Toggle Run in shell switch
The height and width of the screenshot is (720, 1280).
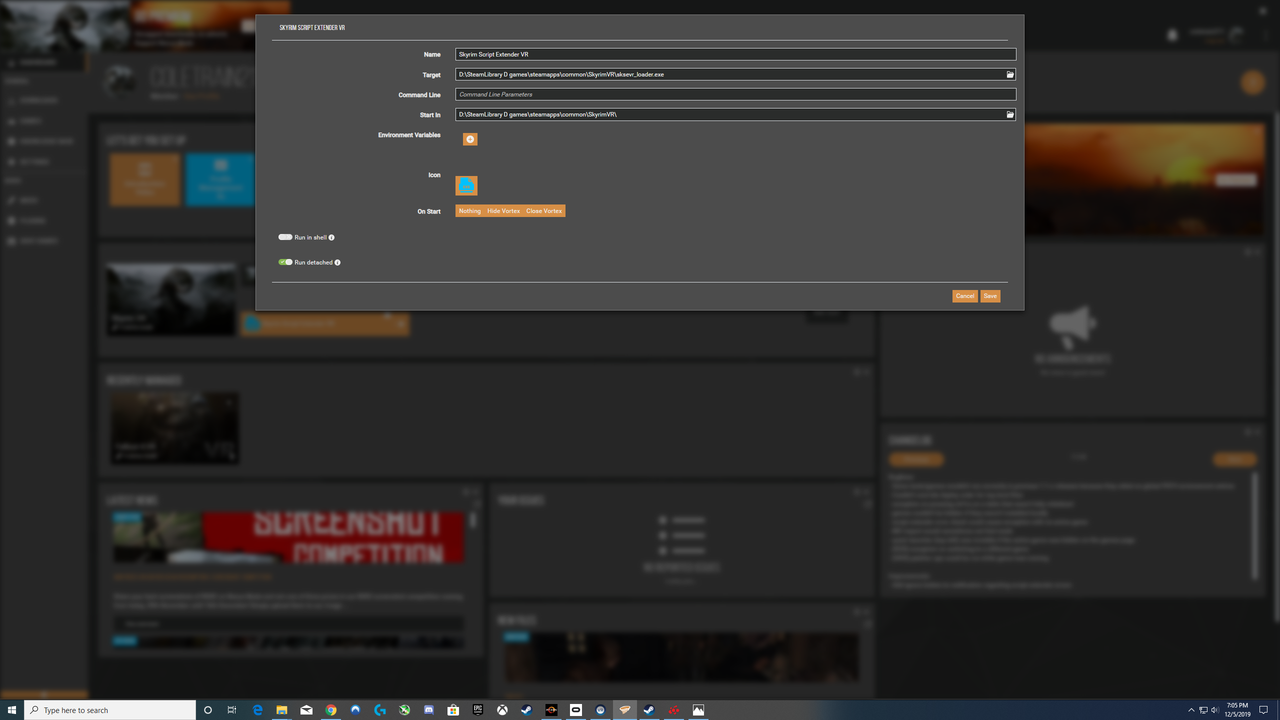(x=285, y=238)
